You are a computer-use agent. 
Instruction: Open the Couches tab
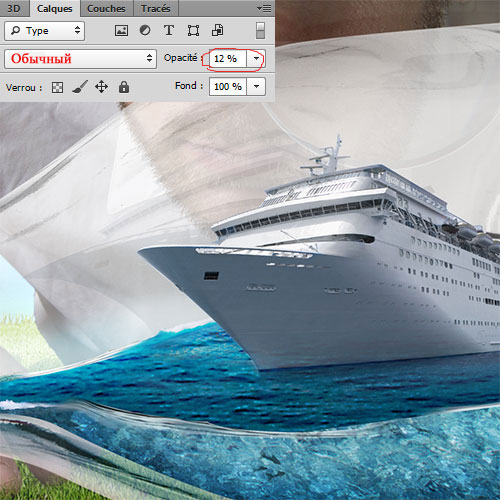(x=106, y=8)
